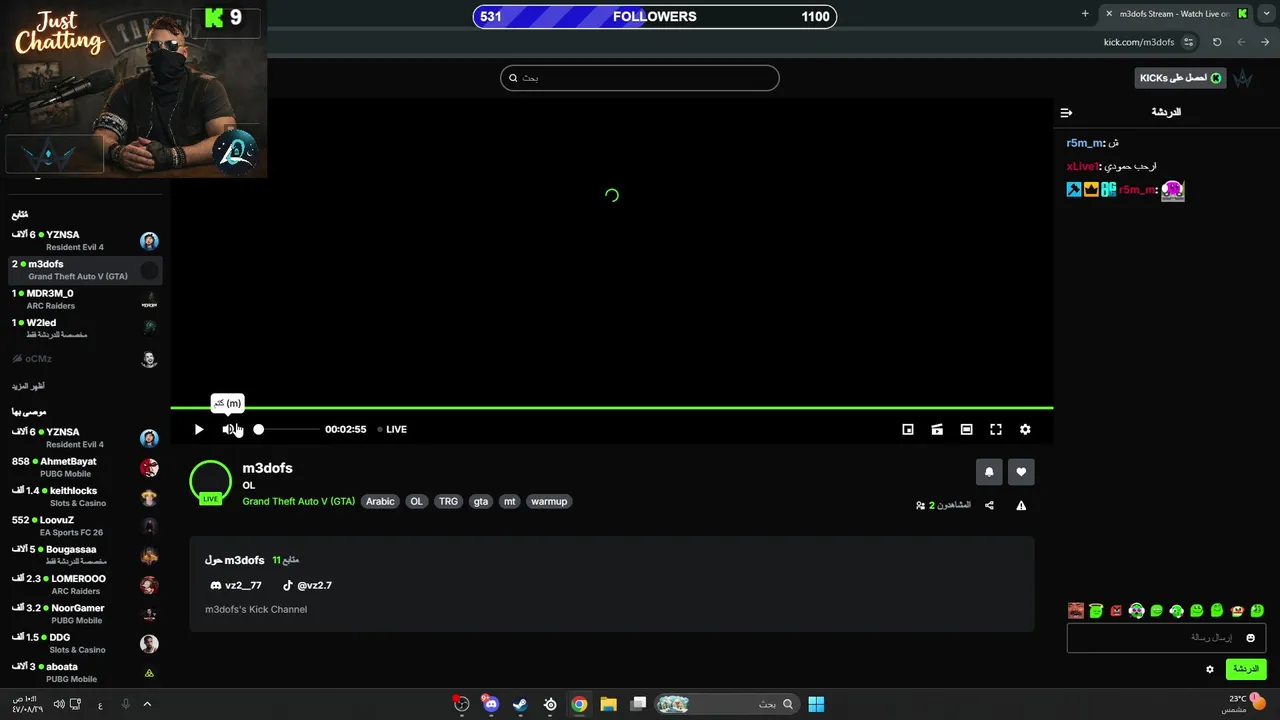This screenshot has width=1280, height=720.
Task: Open AhmetBayat recommended channel
Action: (x=85, y=467)
